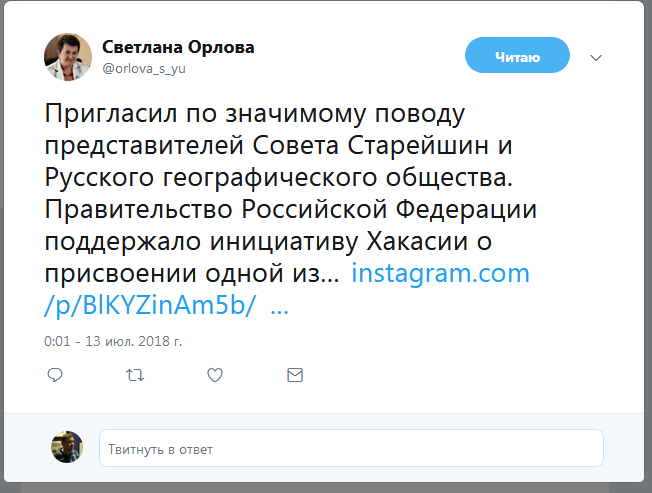
Task: Toggle the Читаю follow button
Action: pos(517,55)
